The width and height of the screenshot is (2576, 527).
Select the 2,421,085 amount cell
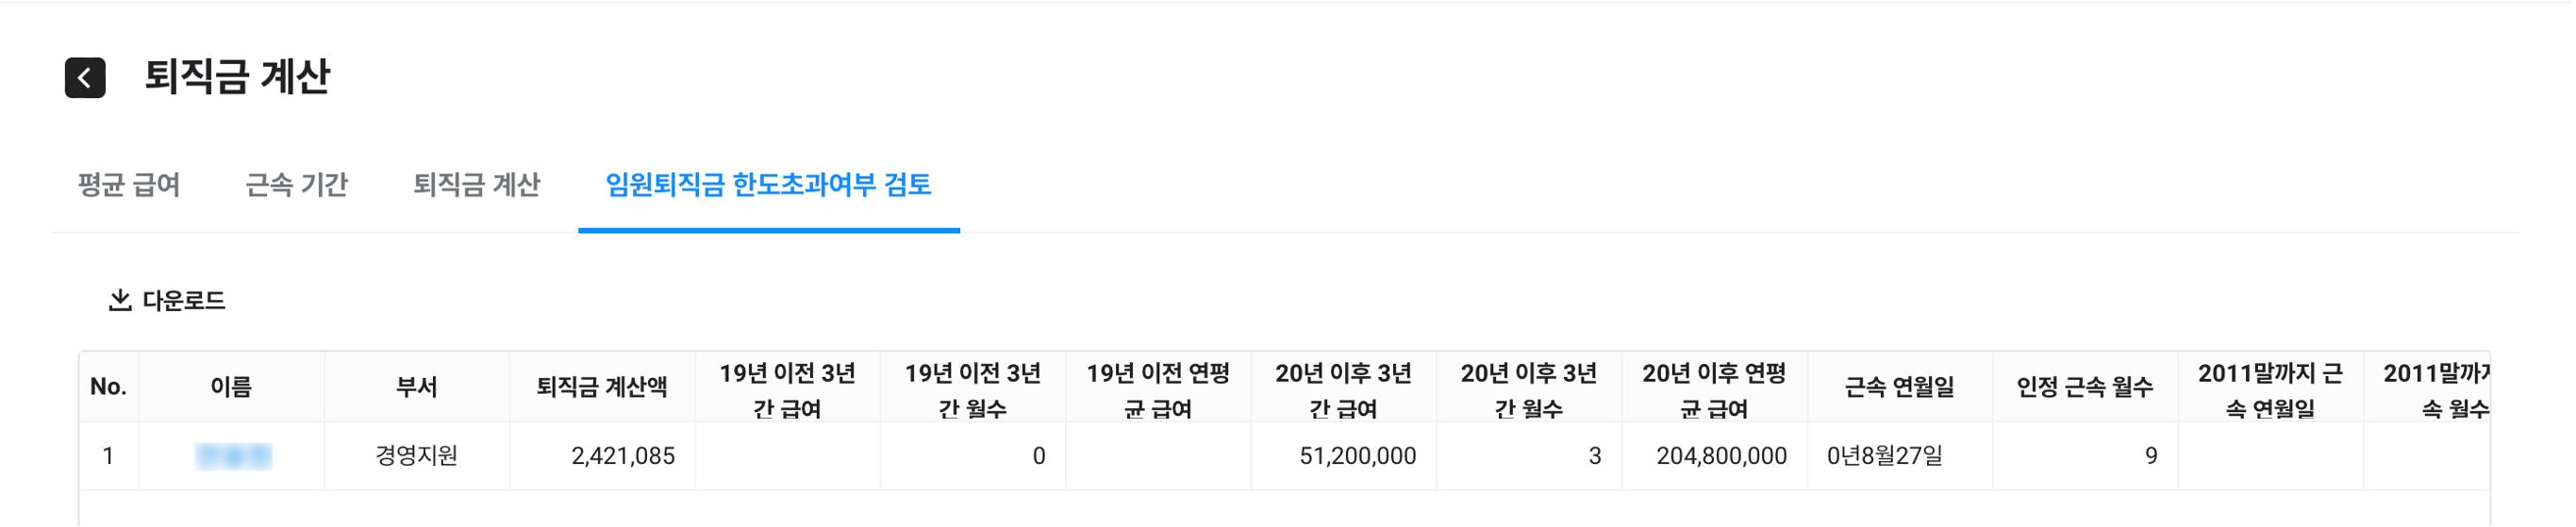[x=622, y=456]
